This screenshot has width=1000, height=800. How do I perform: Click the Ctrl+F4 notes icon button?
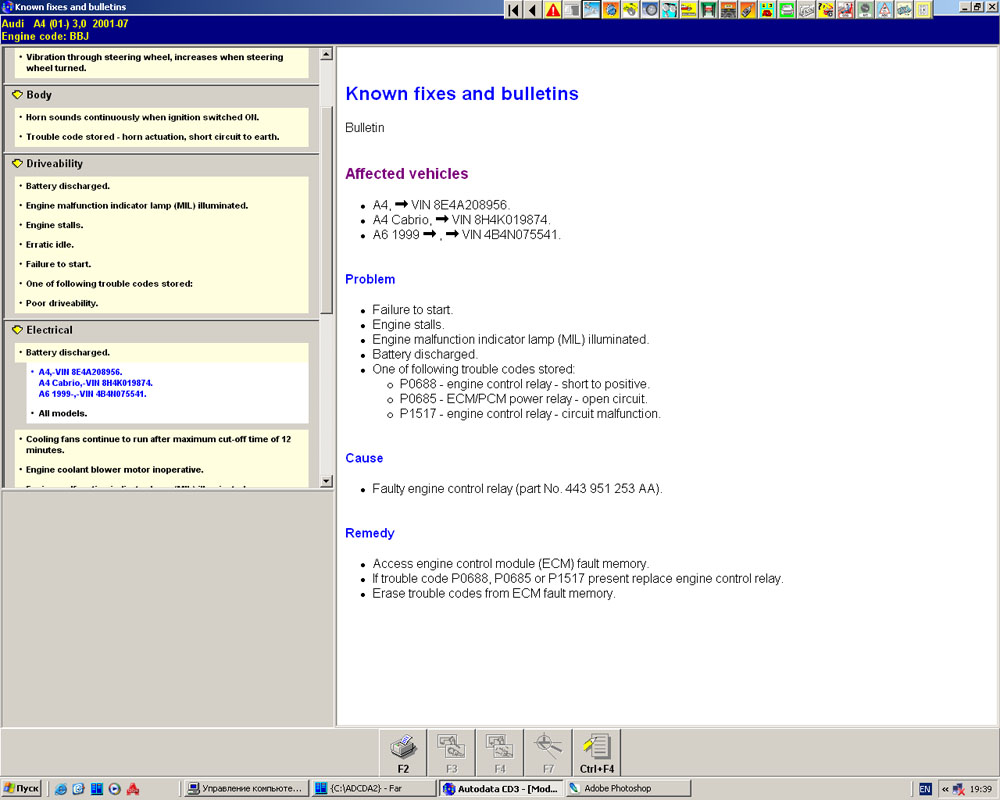(596, 752)
